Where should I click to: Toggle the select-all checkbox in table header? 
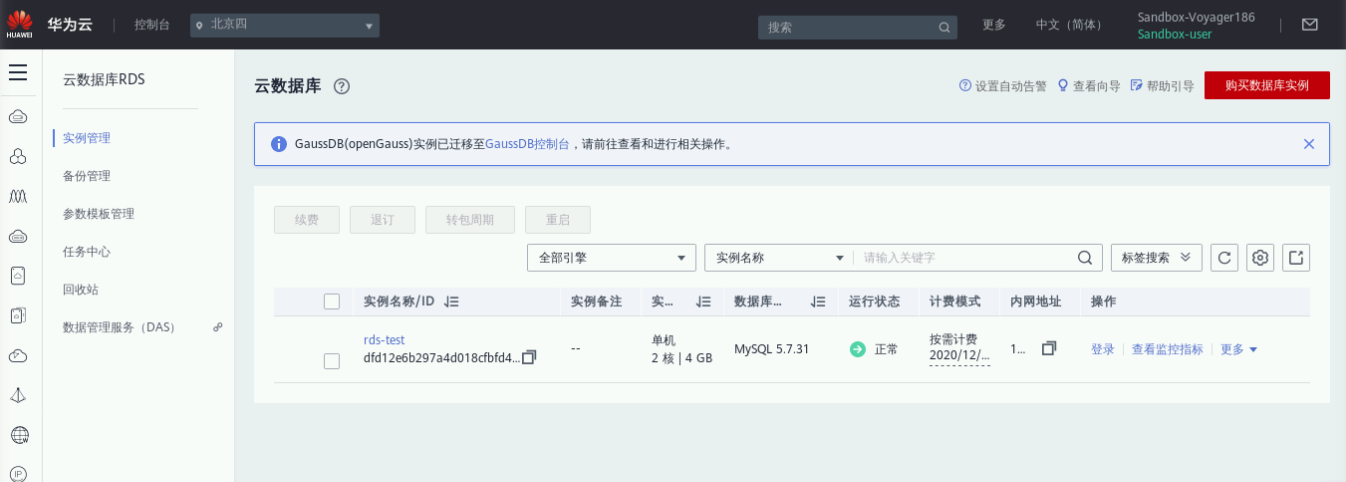332,301
